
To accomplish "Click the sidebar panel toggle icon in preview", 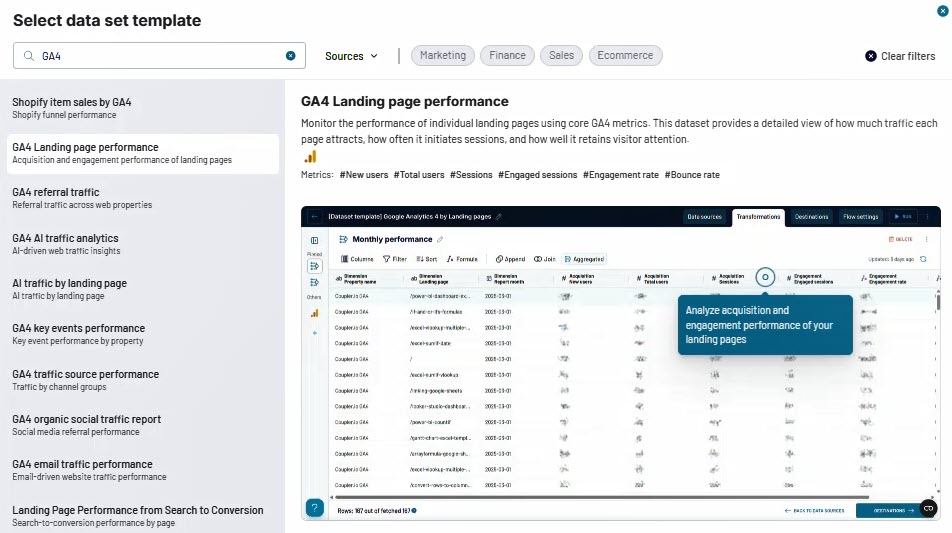I will pos(314,240).
